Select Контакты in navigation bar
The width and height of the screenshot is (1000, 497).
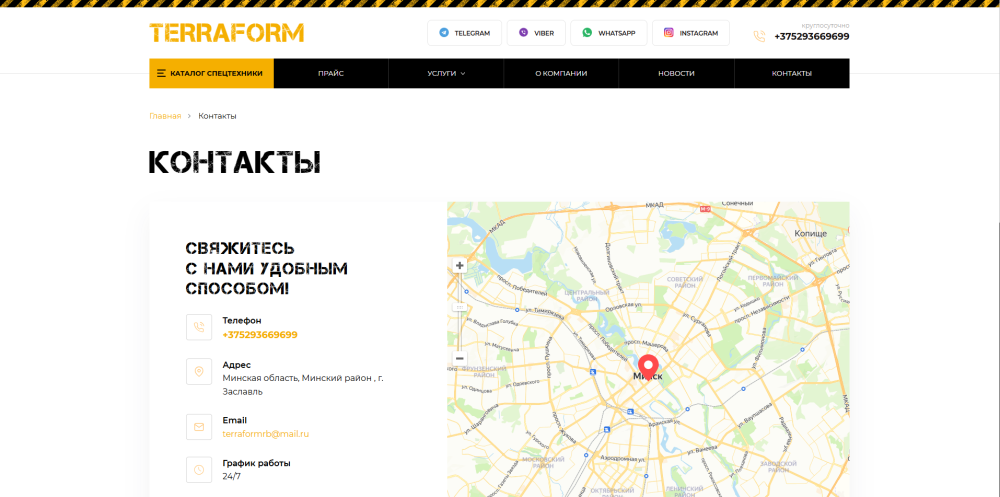click(x=791, y=73)
